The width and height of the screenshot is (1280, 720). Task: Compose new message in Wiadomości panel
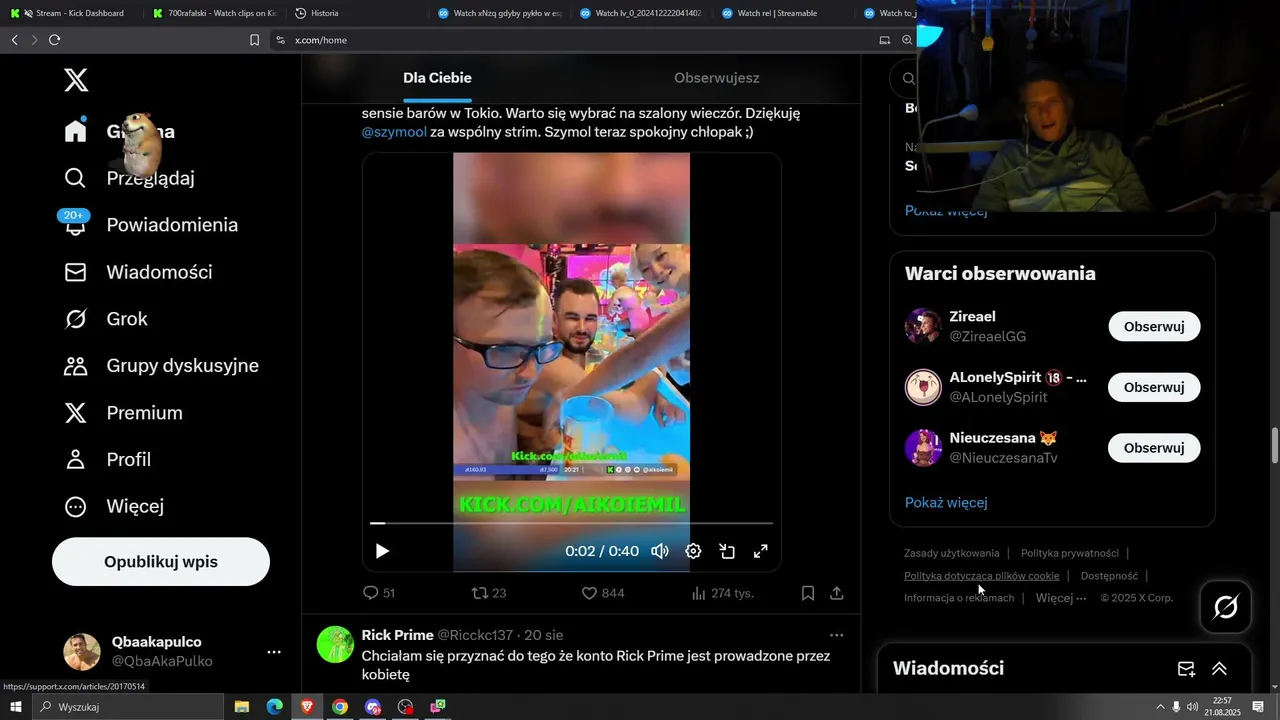(1186, 669)
